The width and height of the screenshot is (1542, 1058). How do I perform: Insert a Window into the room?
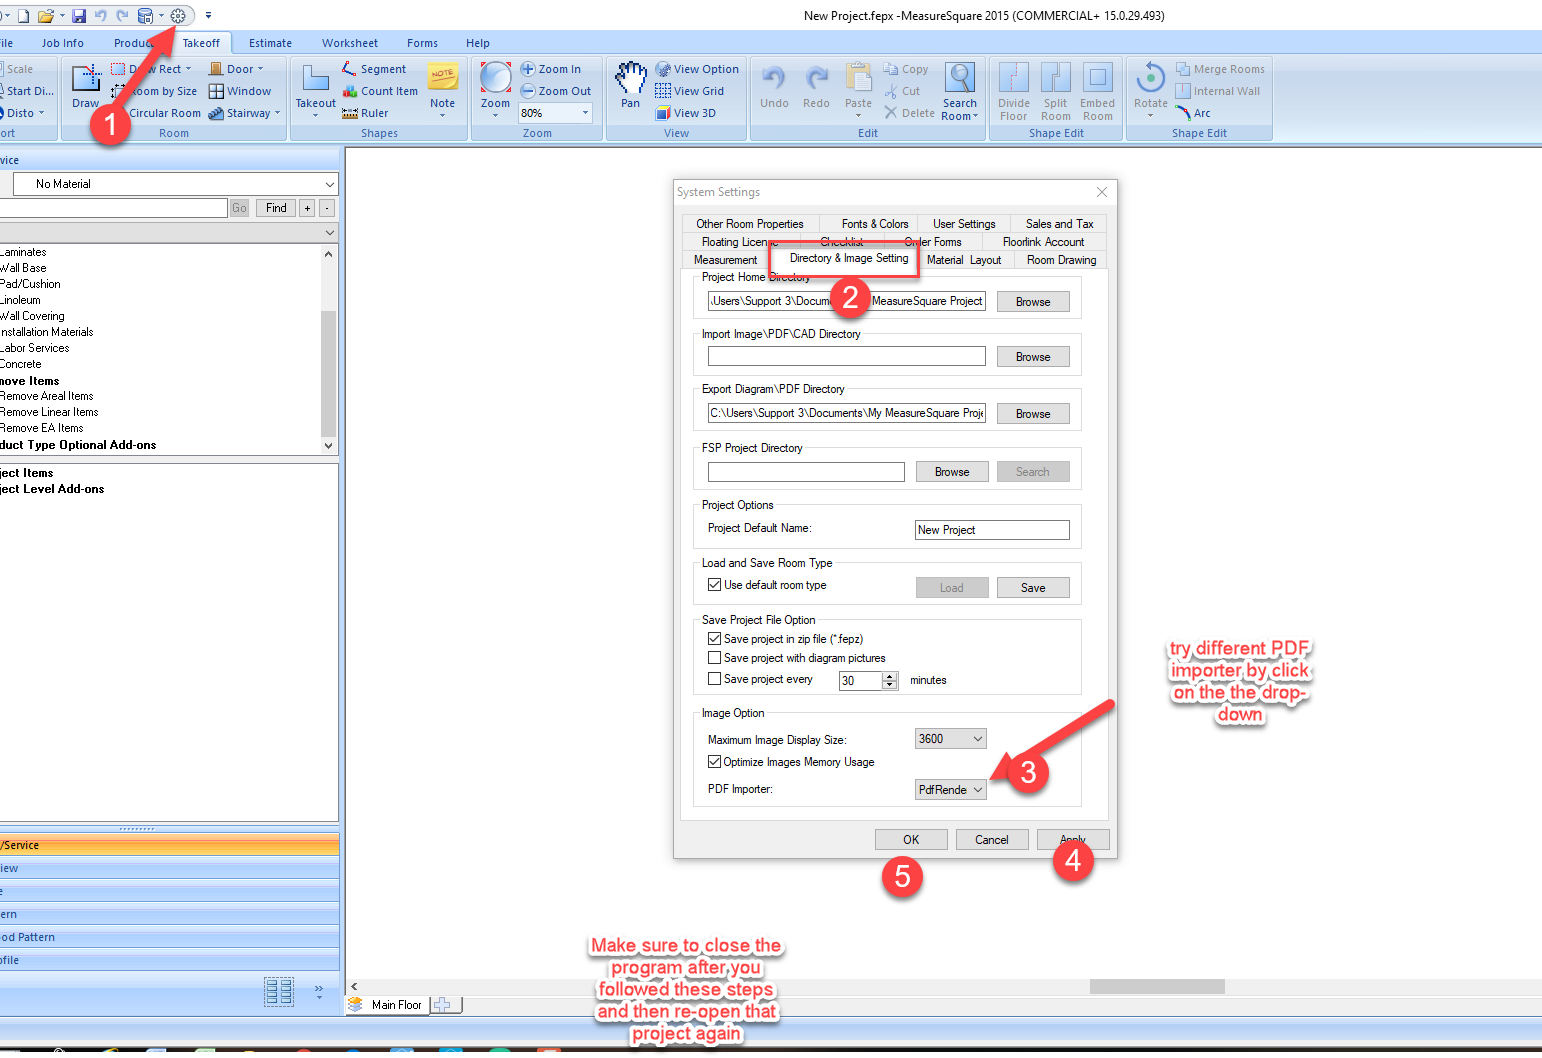[240, 91]
